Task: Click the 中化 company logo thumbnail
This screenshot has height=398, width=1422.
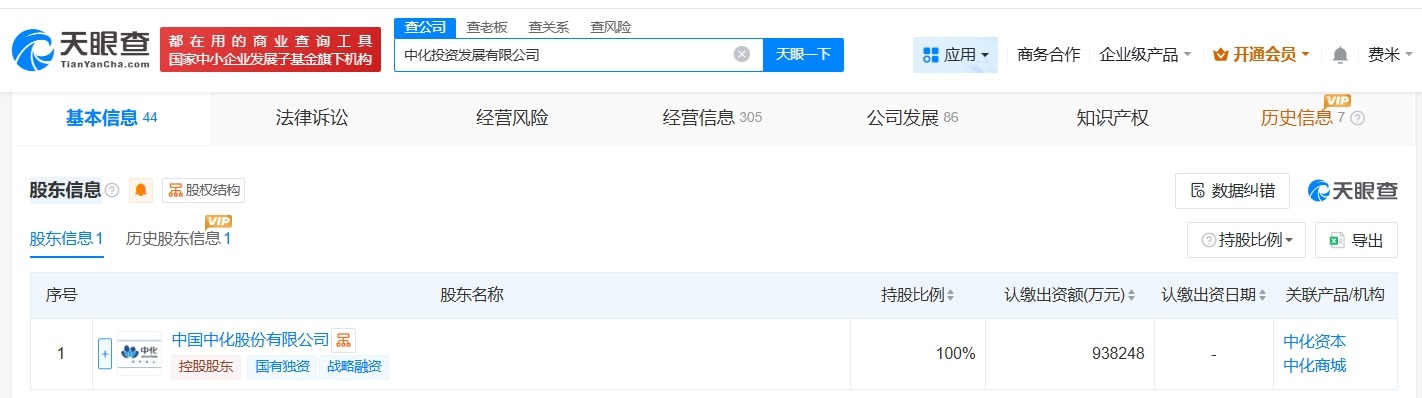Action: pyautogui.click(x=139, y=353)
